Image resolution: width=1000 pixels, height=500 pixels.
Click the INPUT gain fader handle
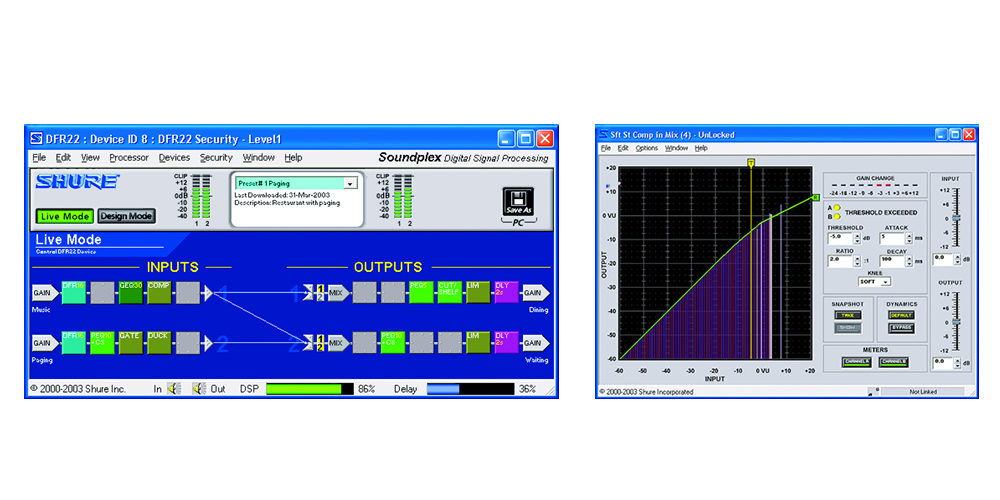coord(956,219)
